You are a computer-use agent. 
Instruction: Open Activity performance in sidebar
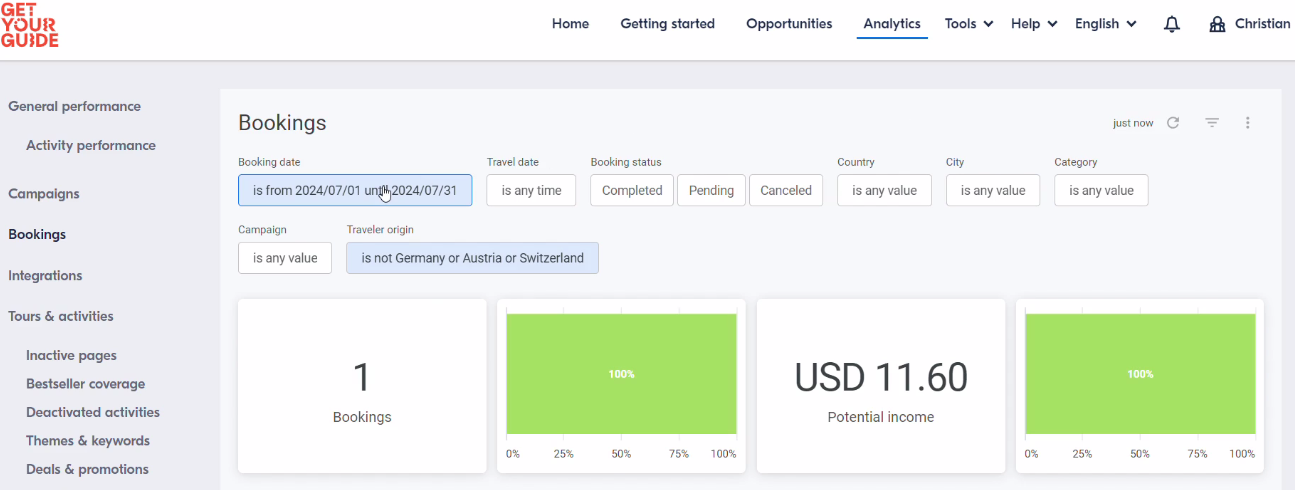91,145
